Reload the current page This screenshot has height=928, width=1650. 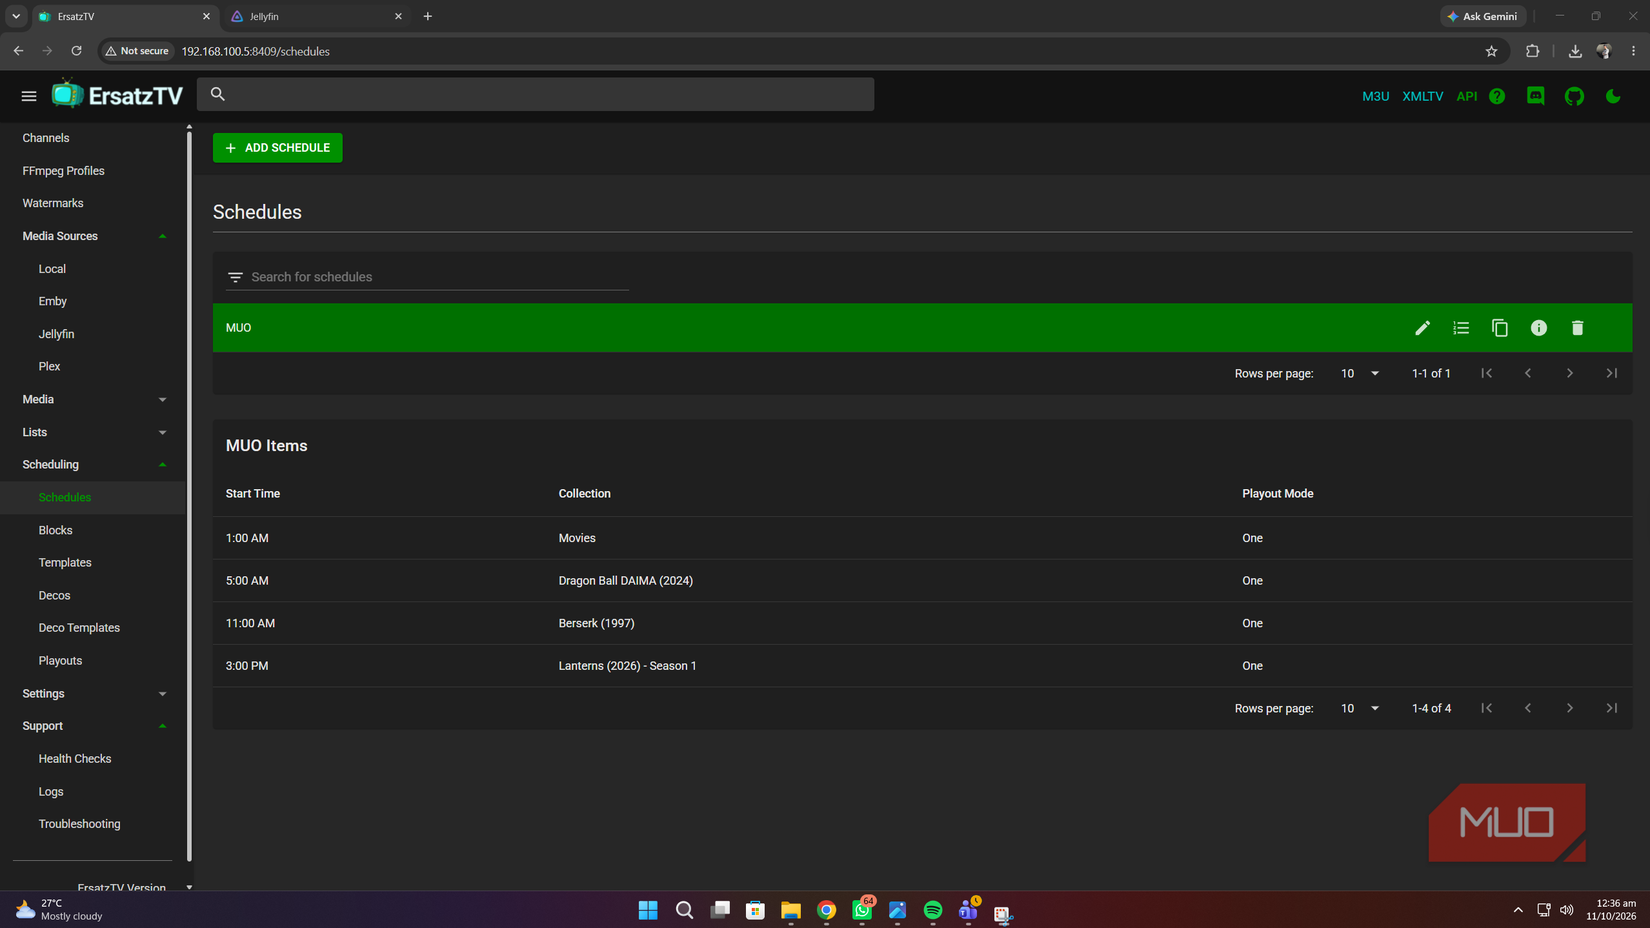pos(76,51)
